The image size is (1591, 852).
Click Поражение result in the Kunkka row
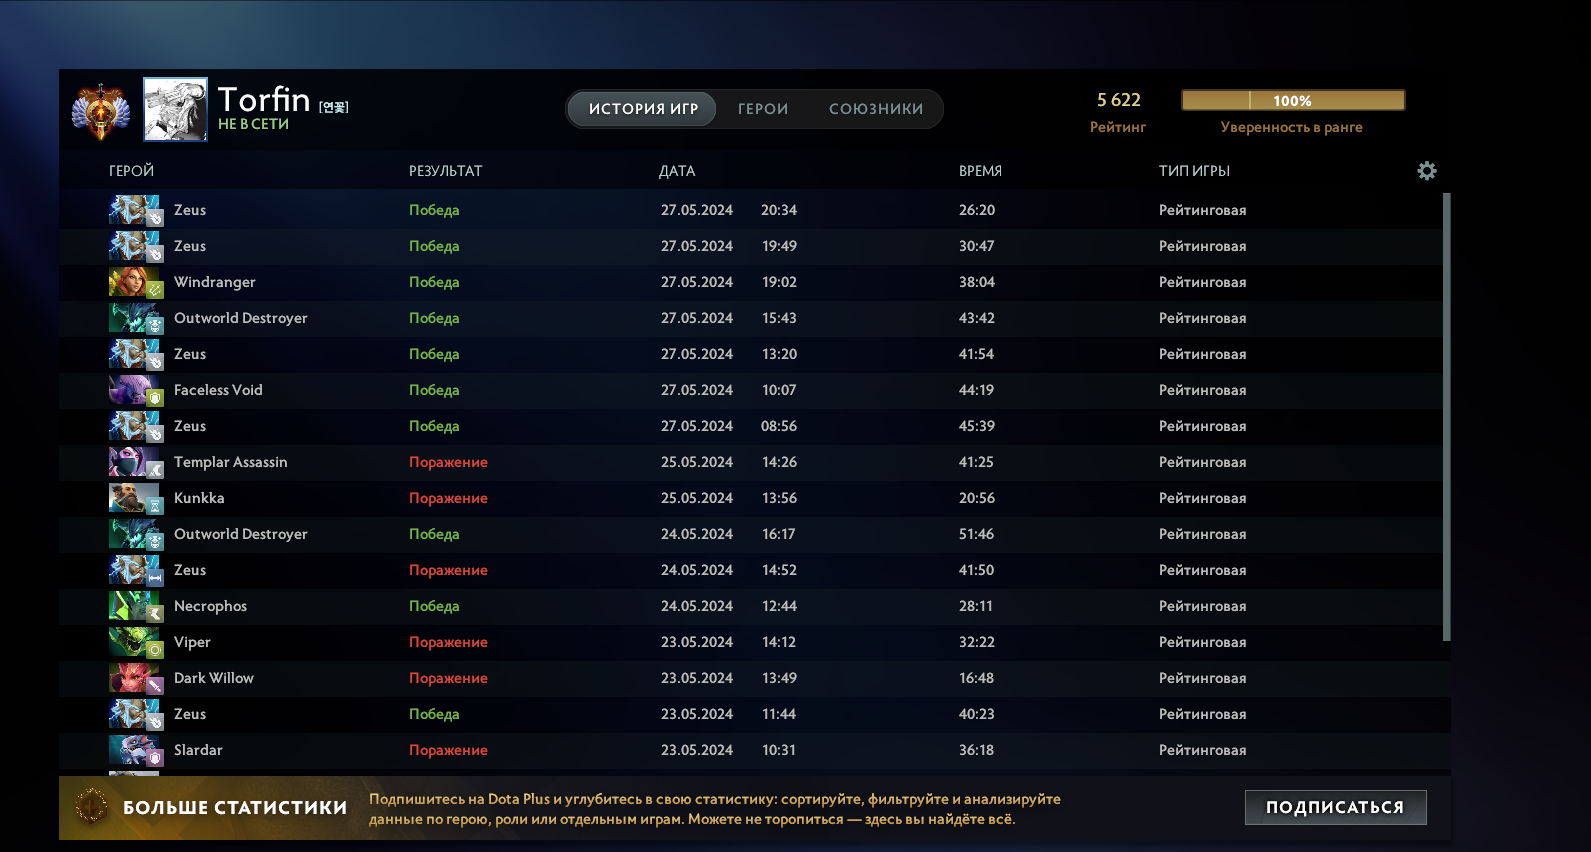pos(448,498)
